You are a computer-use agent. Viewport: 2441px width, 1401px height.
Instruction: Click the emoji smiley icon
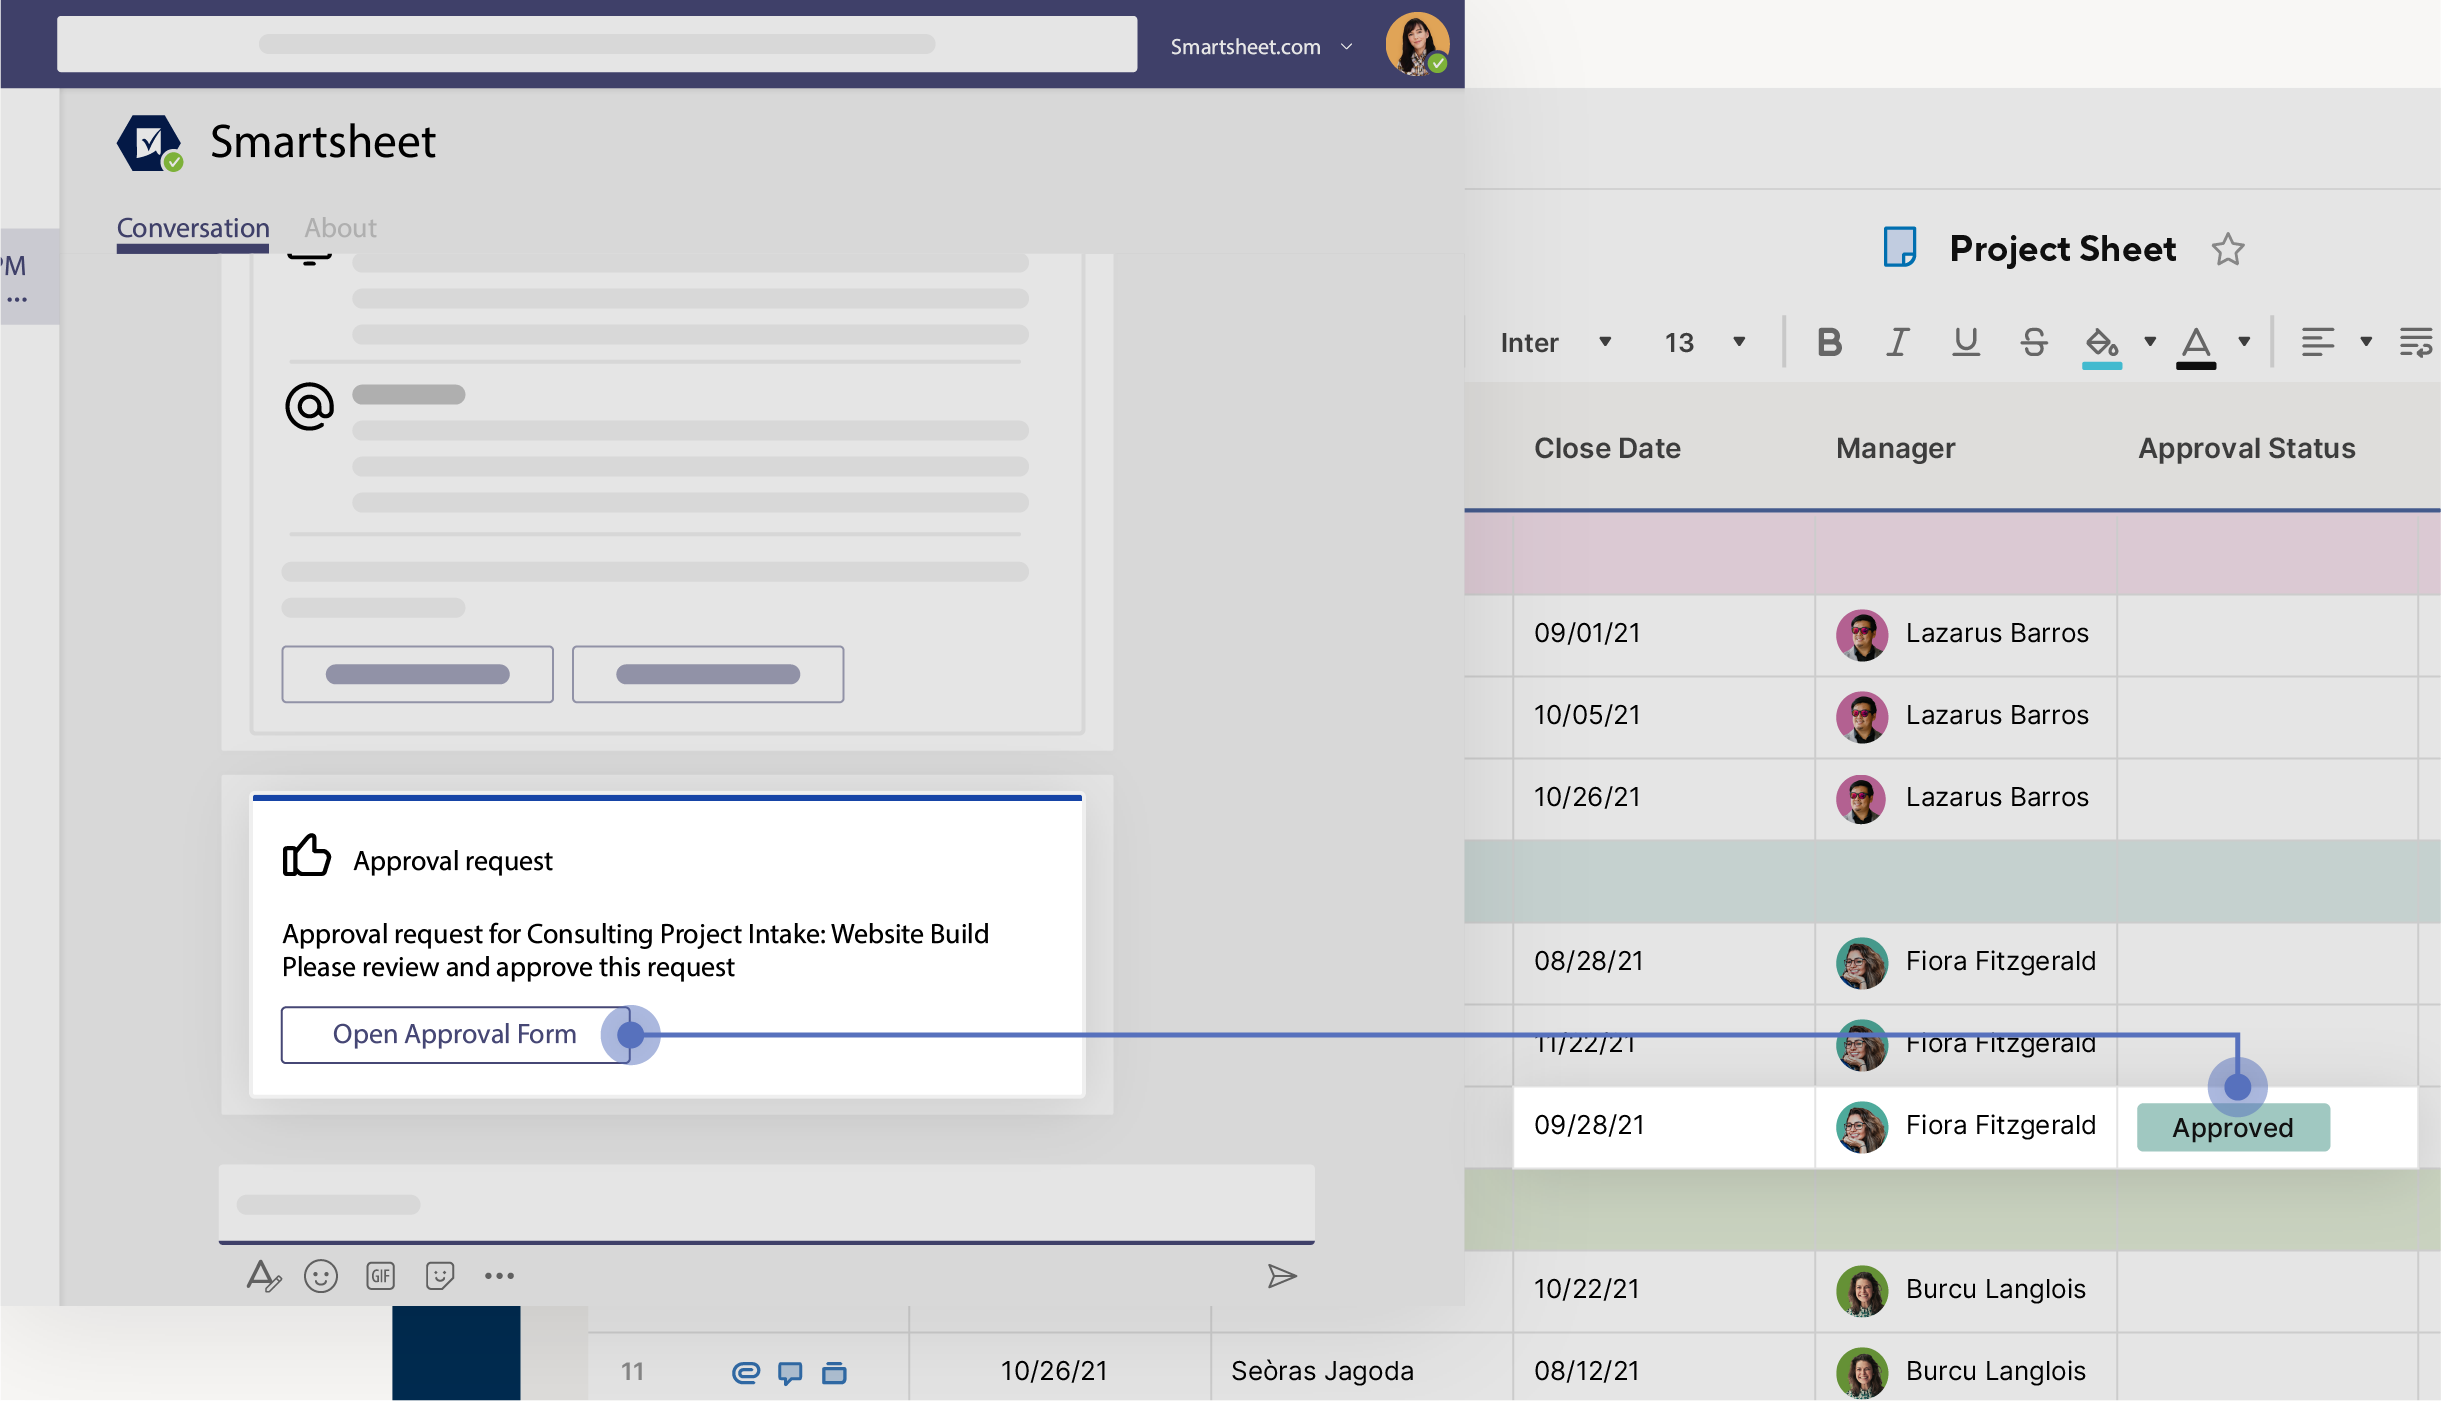(x=320, y=1276)
